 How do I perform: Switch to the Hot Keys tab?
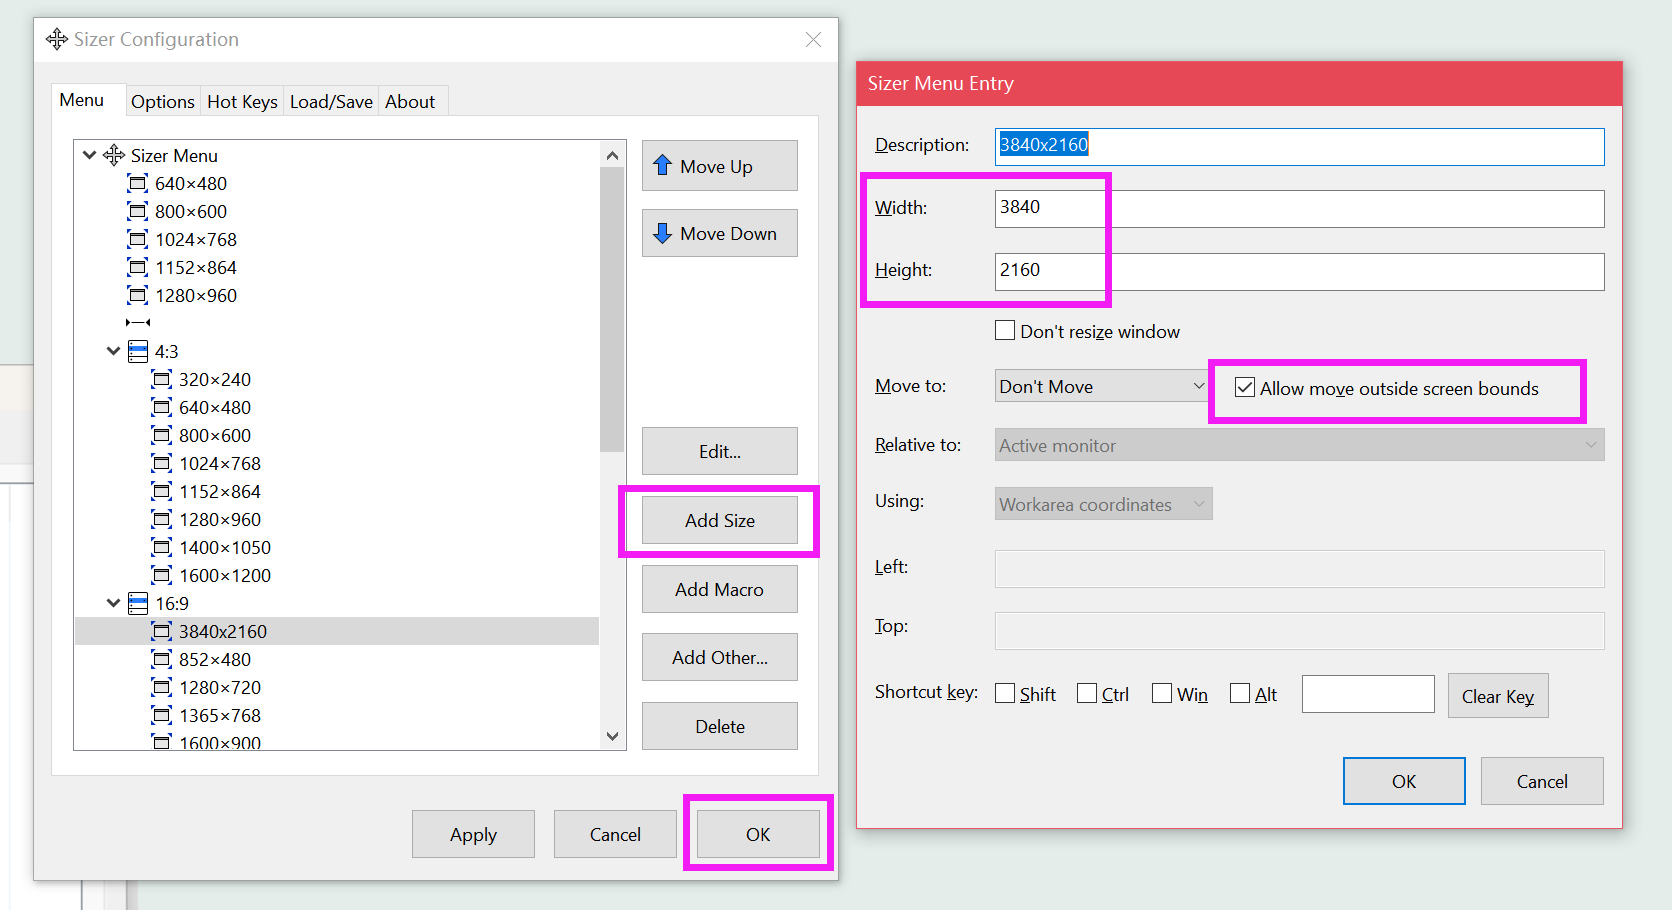click(242, 101)
